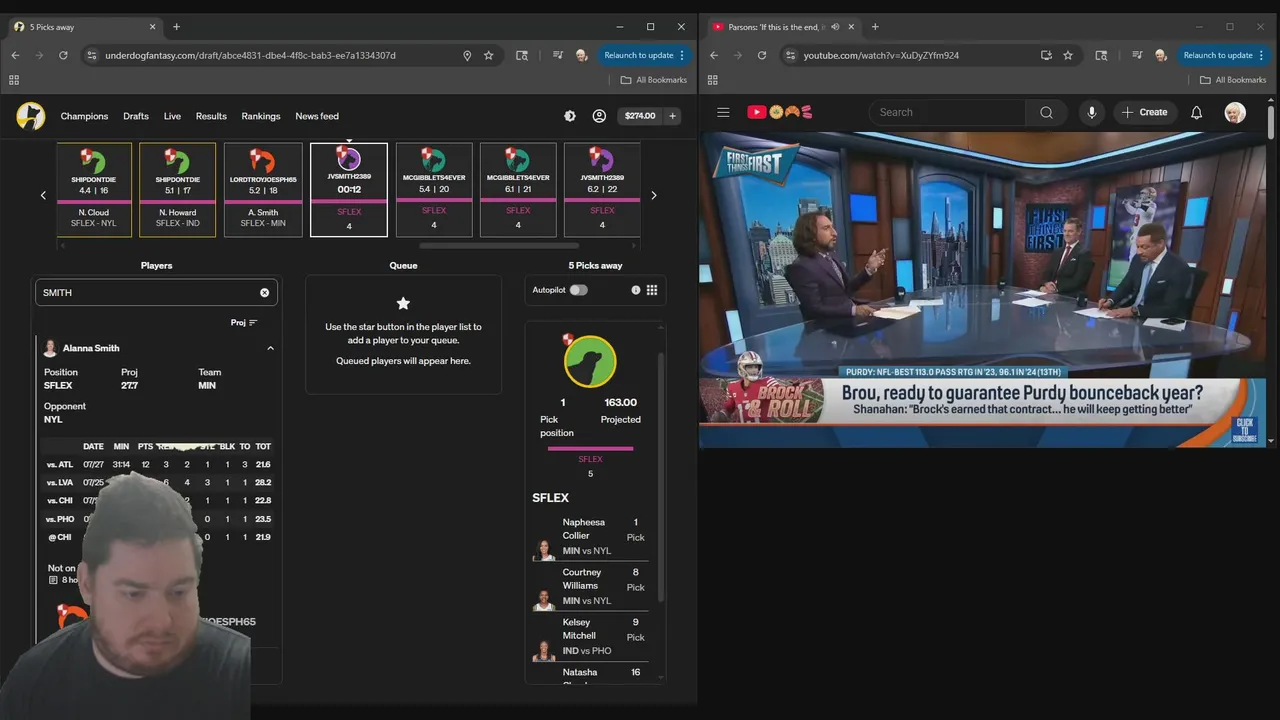This screenshot has height=720, width=1280.
Task: Open the apps grid in the Underdog bookmarks bar
Action: click(14, 80)
